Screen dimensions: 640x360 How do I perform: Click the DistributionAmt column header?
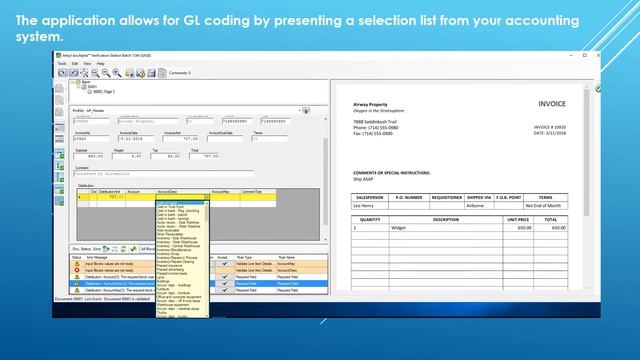111,191
